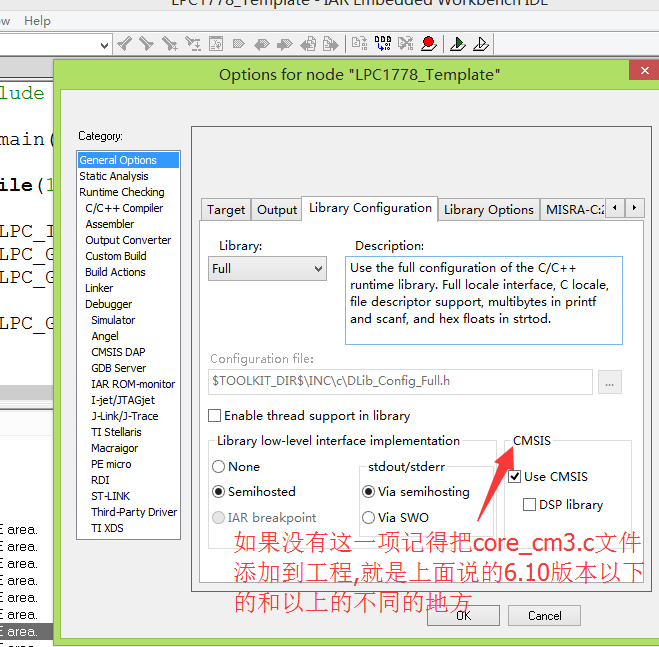Select the Library Configuration tab

[x=370, y=208]
